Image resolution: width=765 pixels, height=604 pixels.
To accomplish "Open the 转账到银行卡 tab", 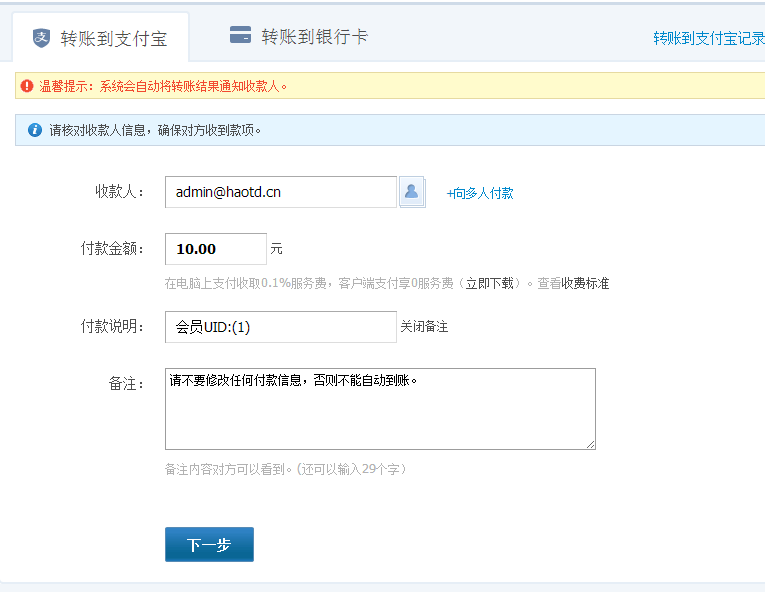I will [299, 36].
